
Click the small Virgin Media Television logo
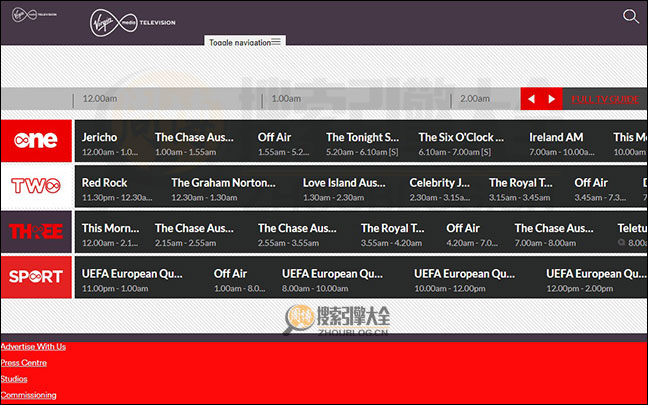[x=34, y=15]
